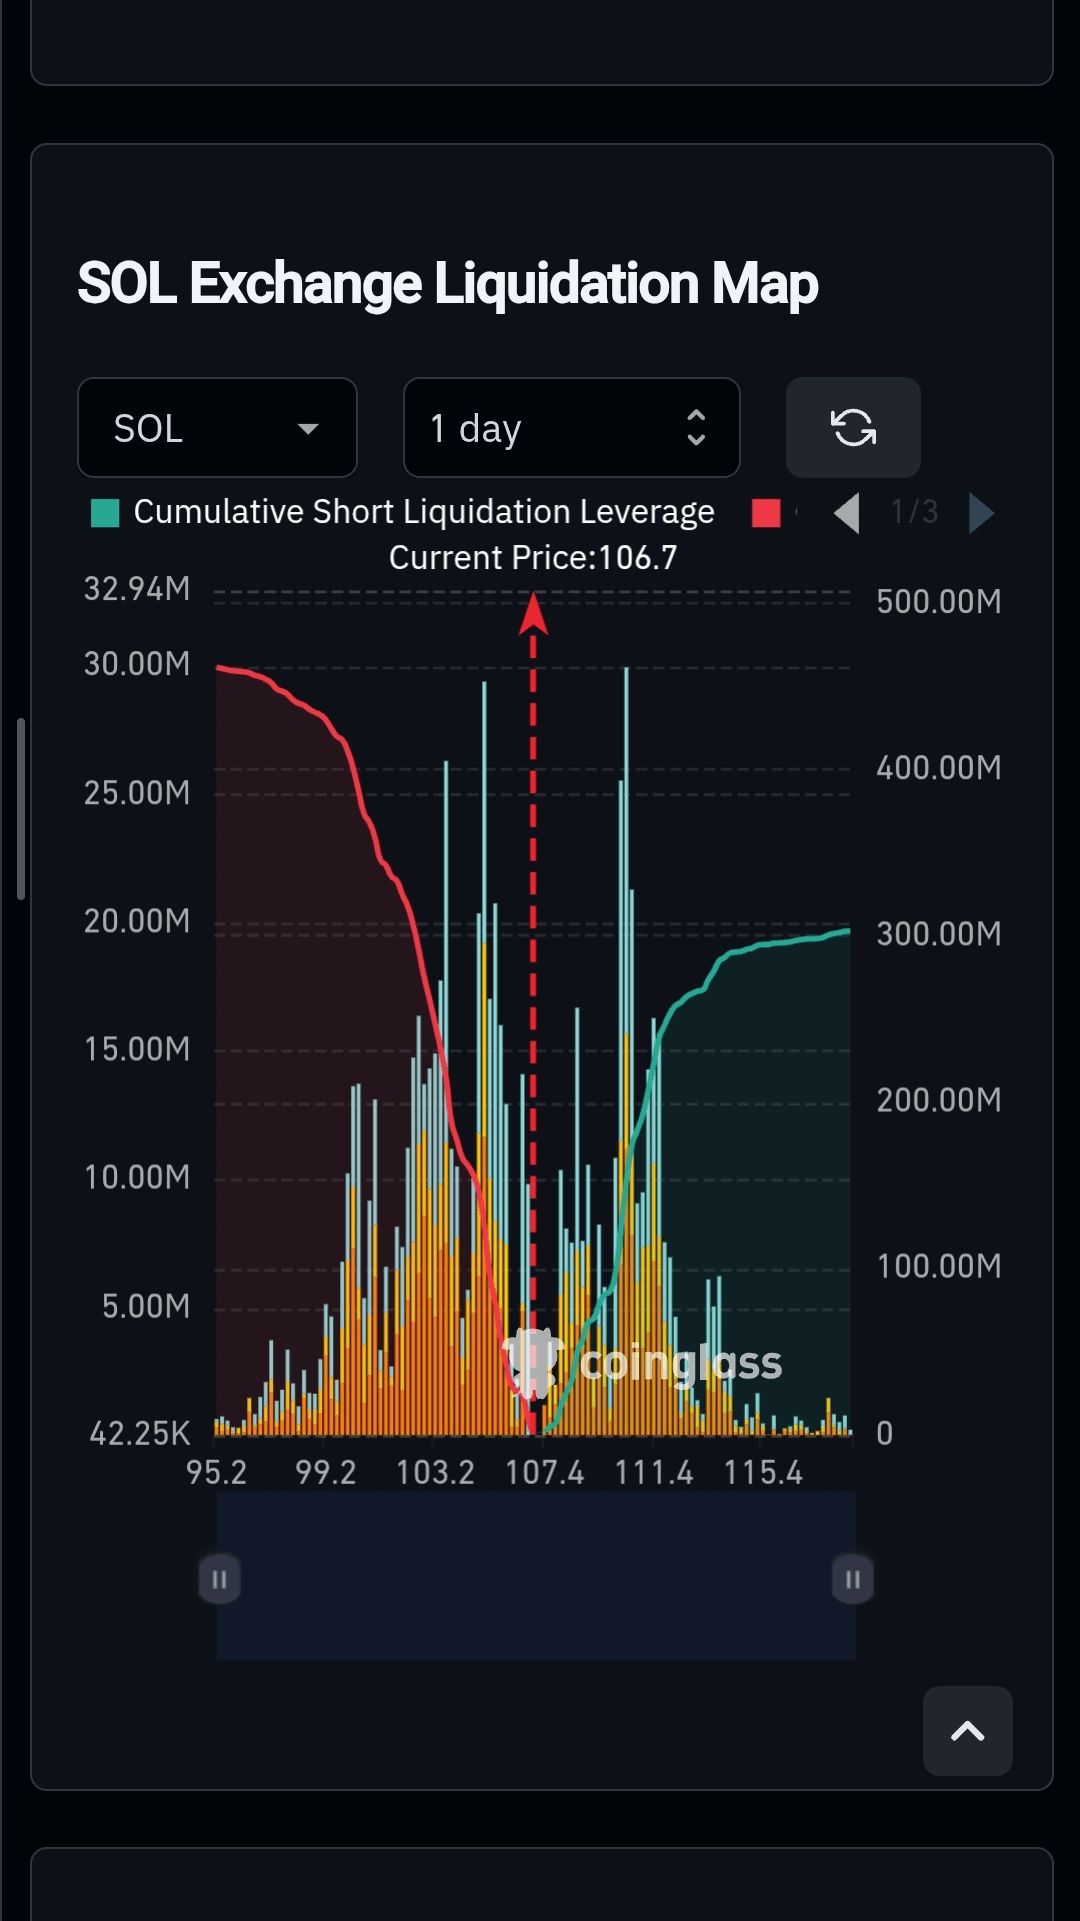Image resolution: width=1080 pixels, height=1921 pixels.
Task: Click the 5.00M left axis label
Action: click(146, 1306)
